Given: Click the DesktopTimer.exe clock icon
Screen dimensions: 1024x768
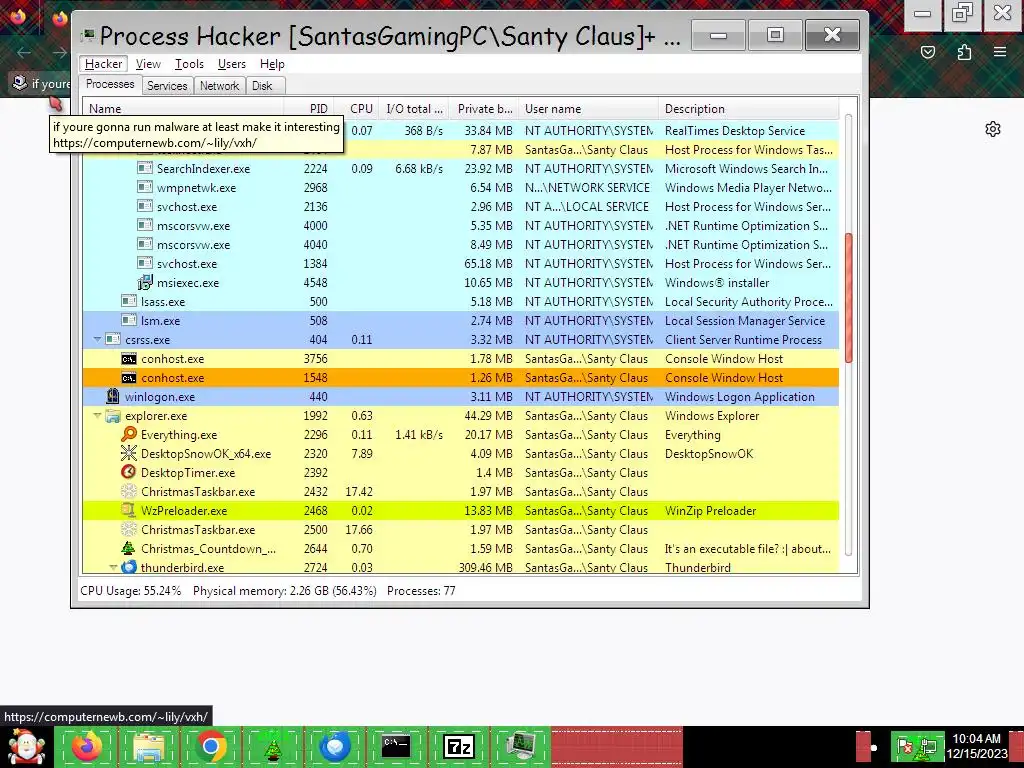Looking at the screenshot, I should [x=129, y=472].
